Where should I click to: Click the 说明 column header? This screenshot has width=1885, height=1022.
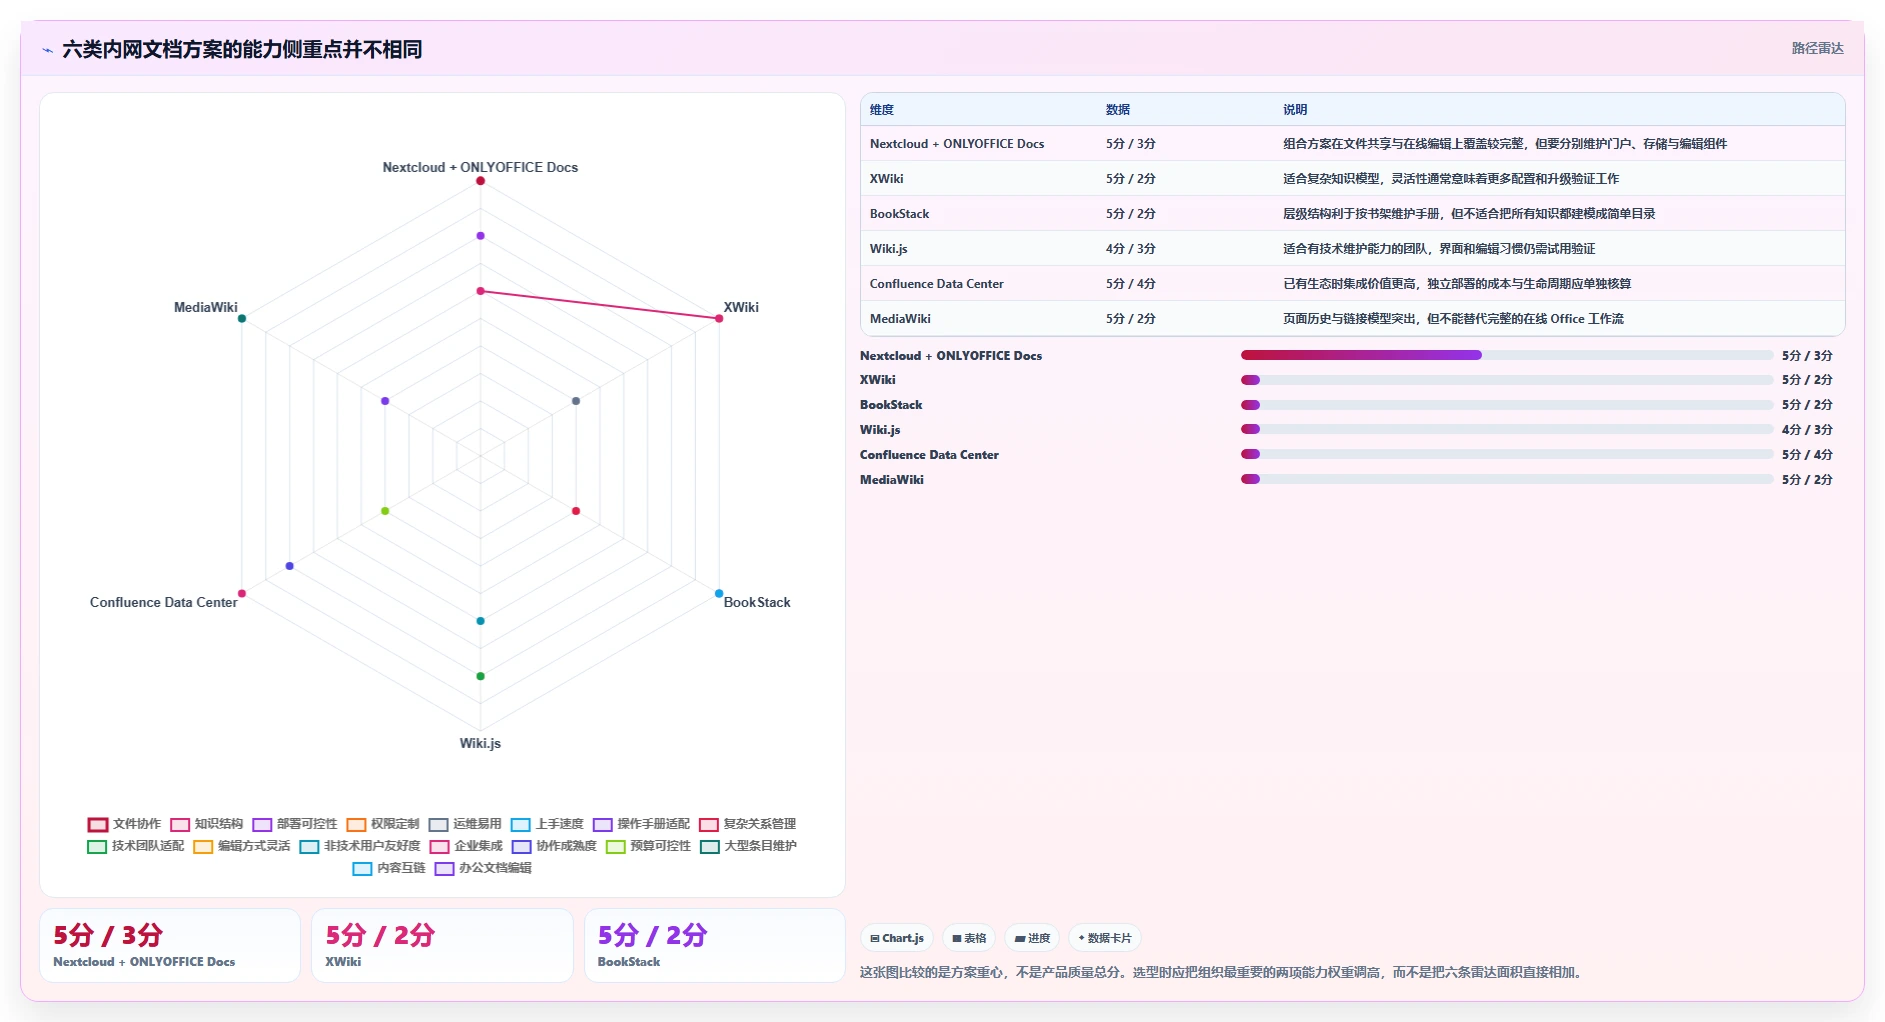(x=1295, y=110)
